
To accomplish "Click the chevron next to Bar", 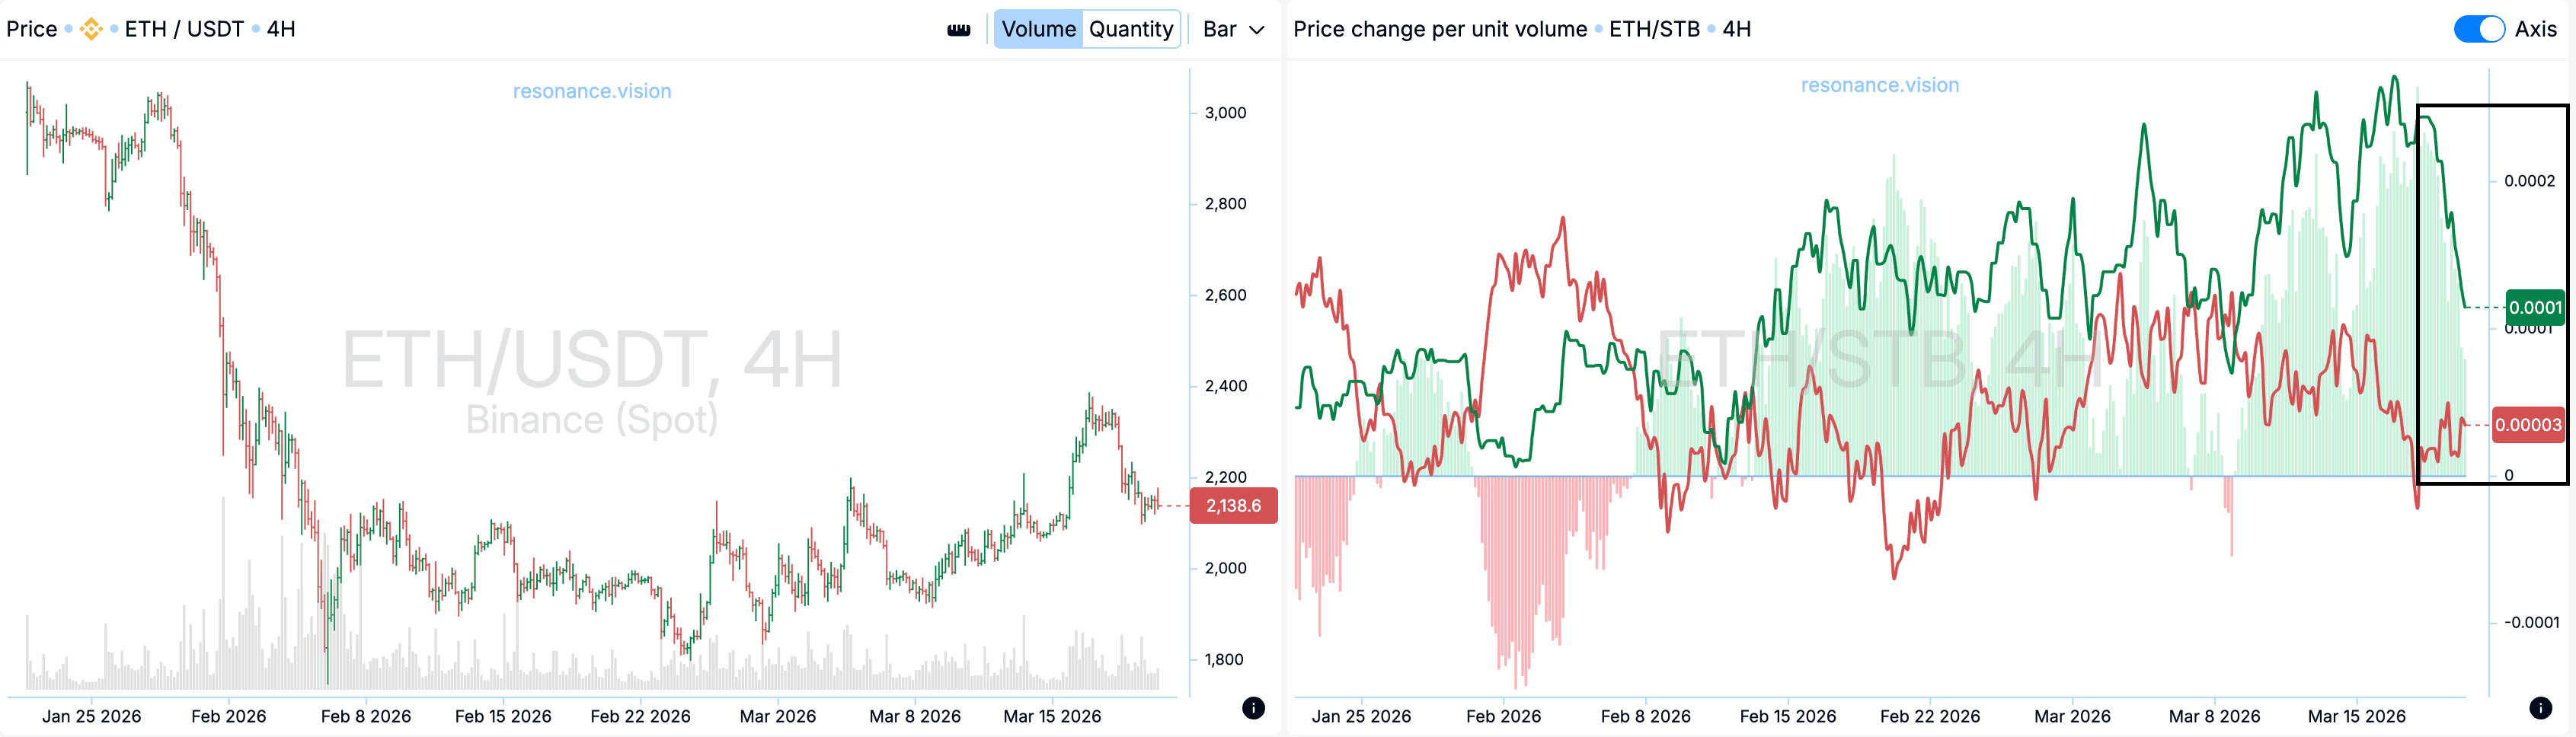I will point(1257,30).
